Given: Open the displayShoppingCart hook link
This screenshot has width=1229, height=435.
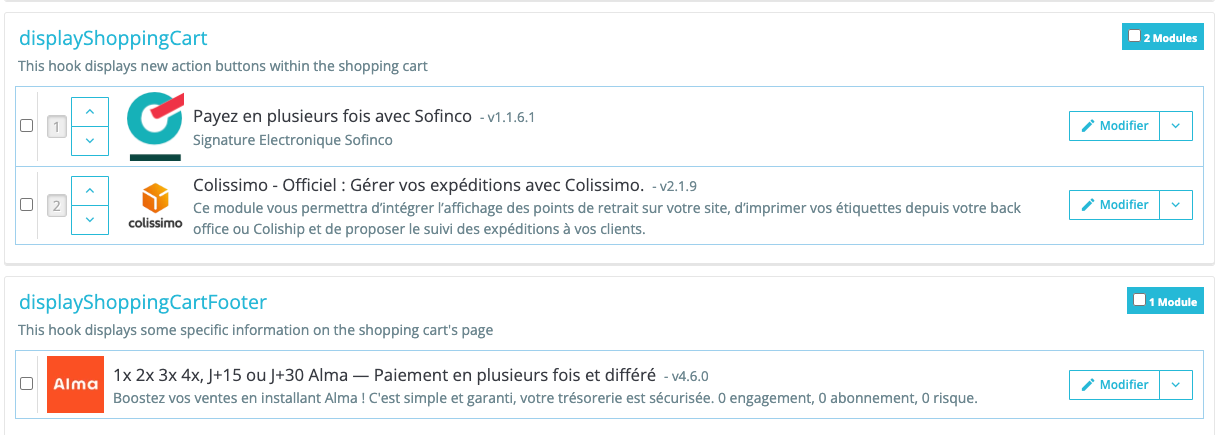Looking at the screenshot, I should [x=113, y=39].
